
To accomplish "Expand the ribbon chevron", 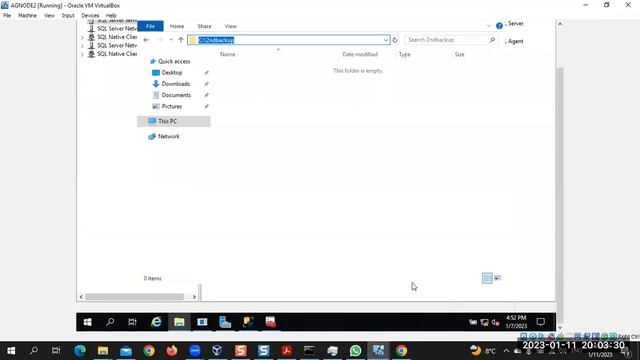I will 489,26.
